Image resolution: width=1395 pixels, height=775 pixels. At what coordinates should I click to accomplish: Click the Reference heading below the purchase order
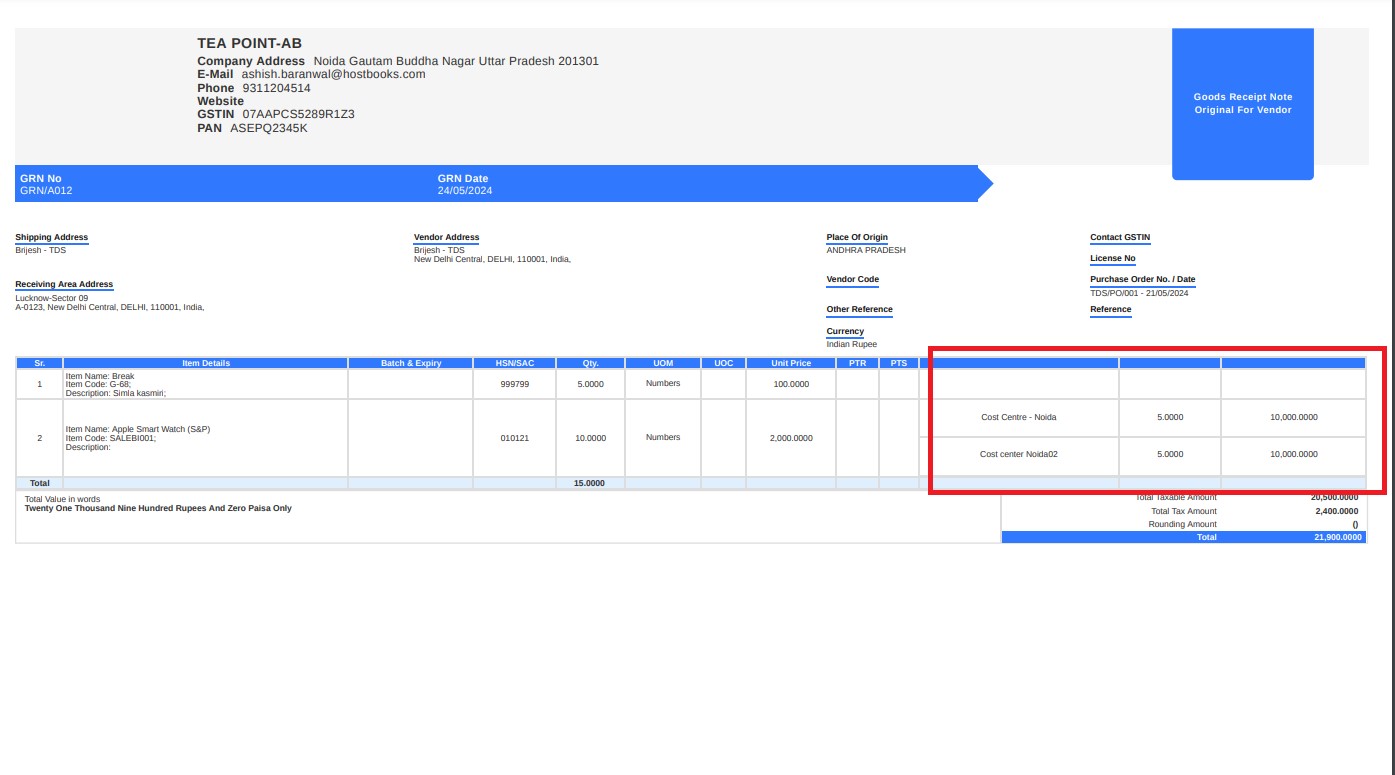point(1111,309)
